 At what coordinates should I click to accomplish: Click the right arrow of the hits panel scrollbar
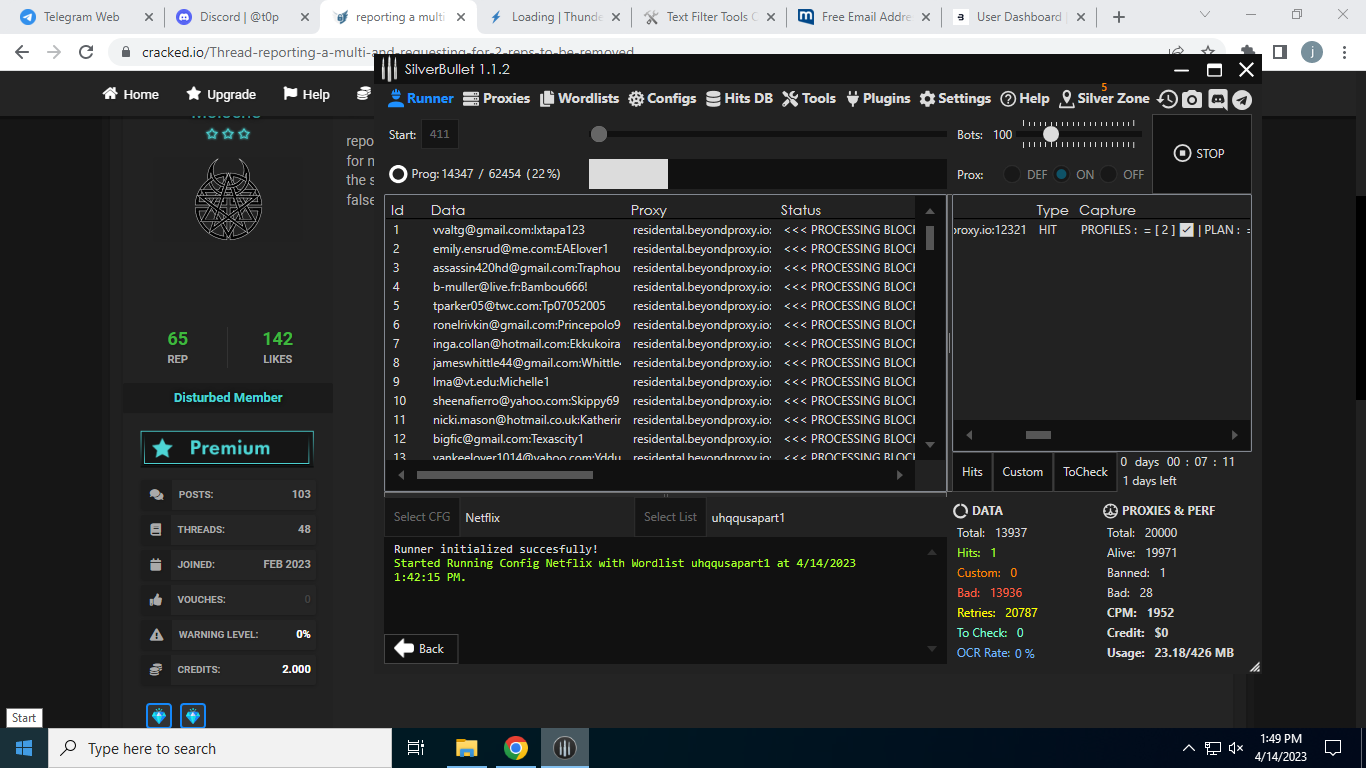[1235, 435]
